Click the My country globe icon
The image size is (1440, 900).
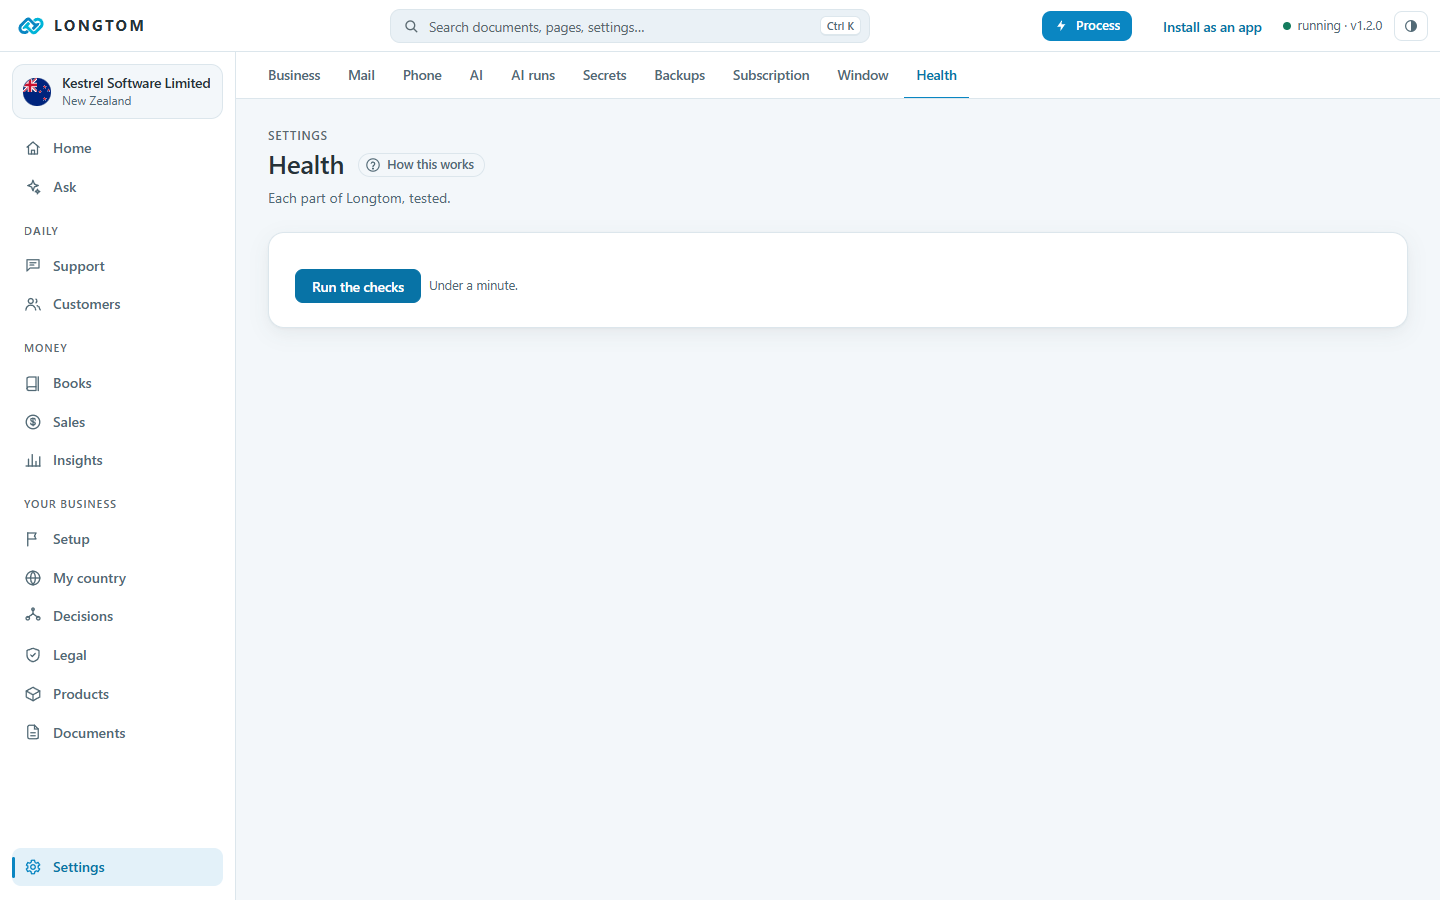coord(33,578)
